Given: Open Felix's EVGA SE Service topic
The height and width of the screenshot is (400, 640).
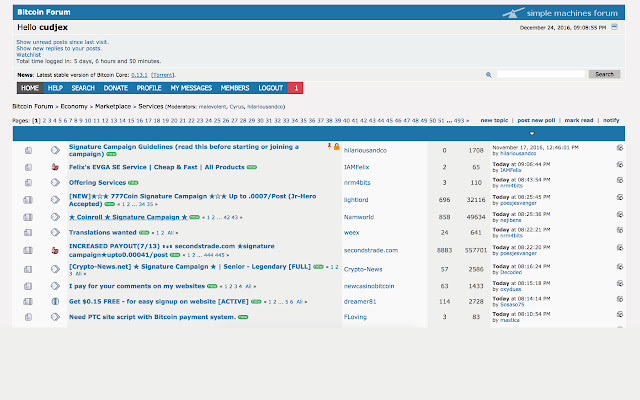Looking at the screenshot, I should 156,167.
